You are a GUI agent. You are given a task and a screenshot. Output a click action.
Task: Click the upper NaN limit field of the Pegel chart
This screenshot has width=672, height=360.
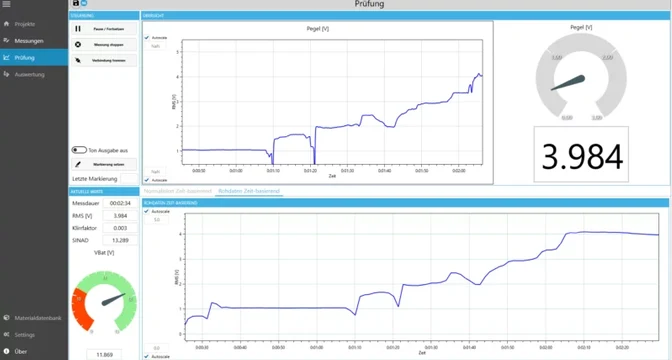[x=156, y=46]
